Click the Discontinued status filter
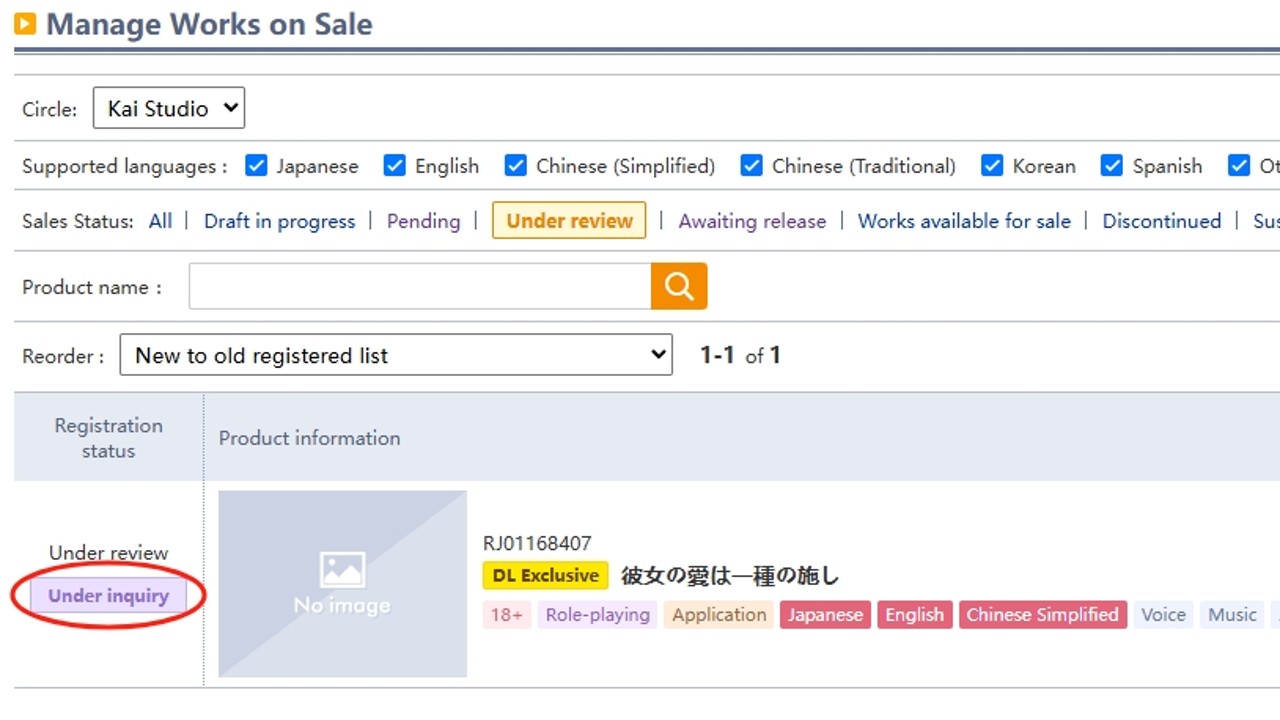The height and width of the screenshot is (720, 1280). [x=1161, y=221]
